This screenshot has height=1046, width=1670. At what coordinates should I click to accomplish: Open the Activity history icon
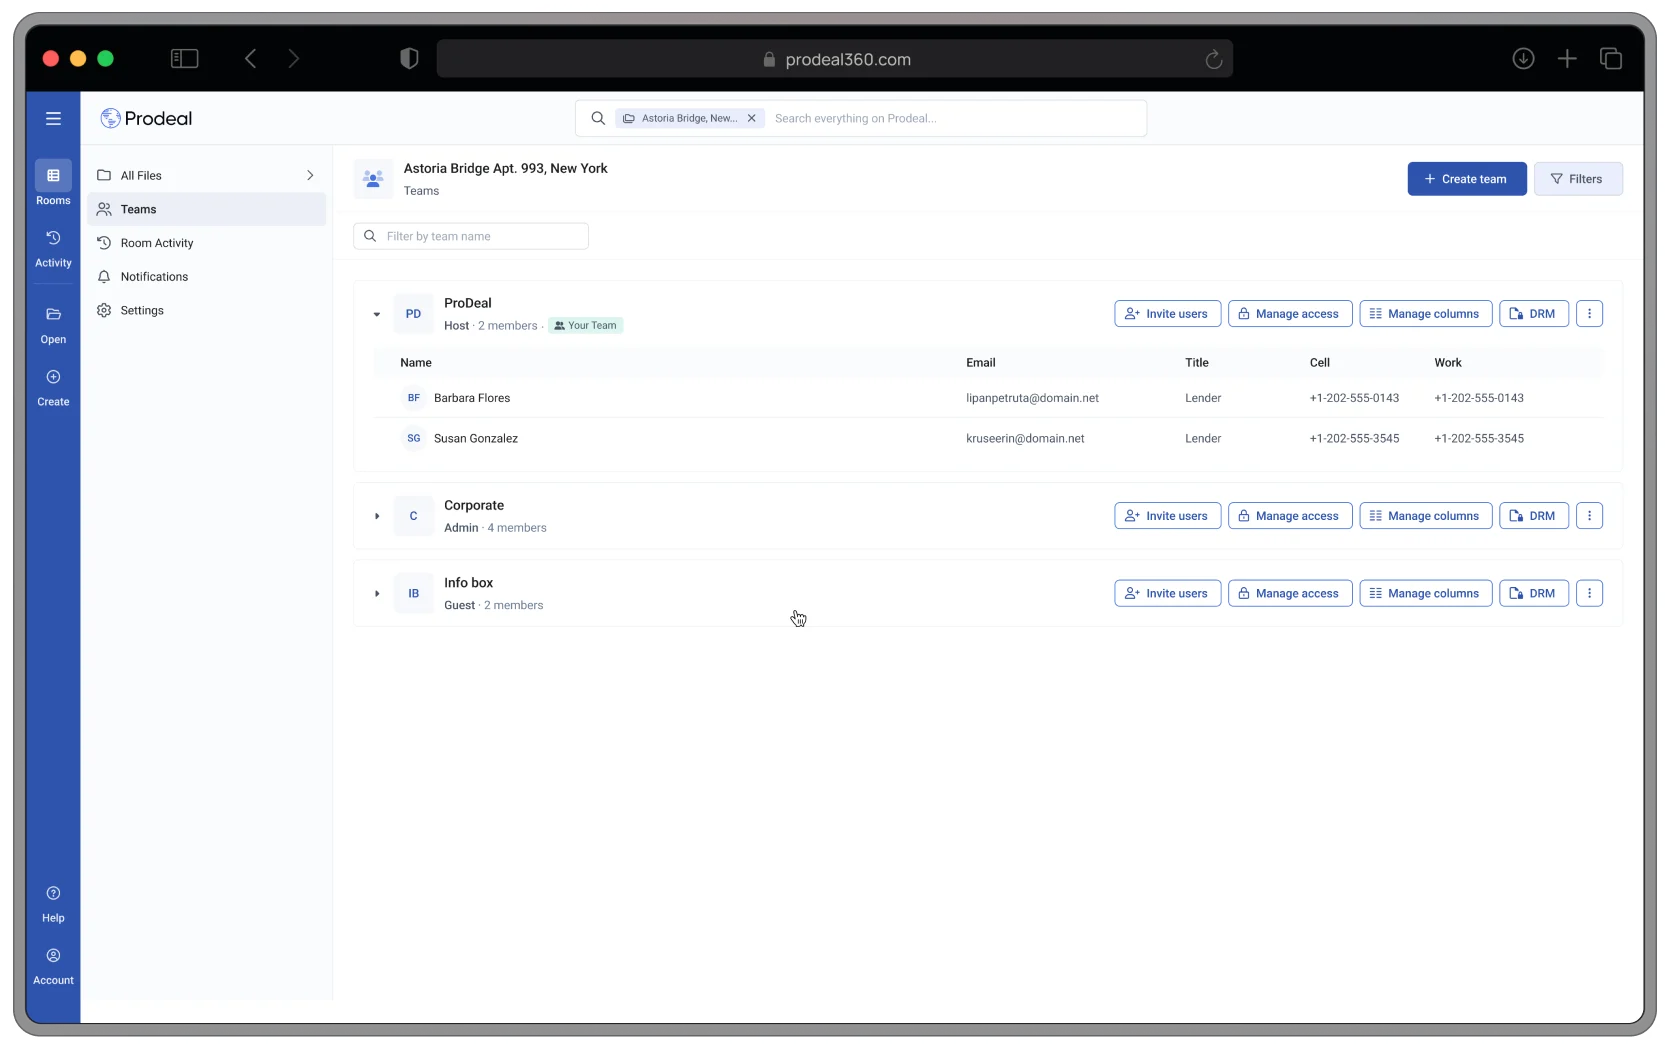[x=53, y=238]
